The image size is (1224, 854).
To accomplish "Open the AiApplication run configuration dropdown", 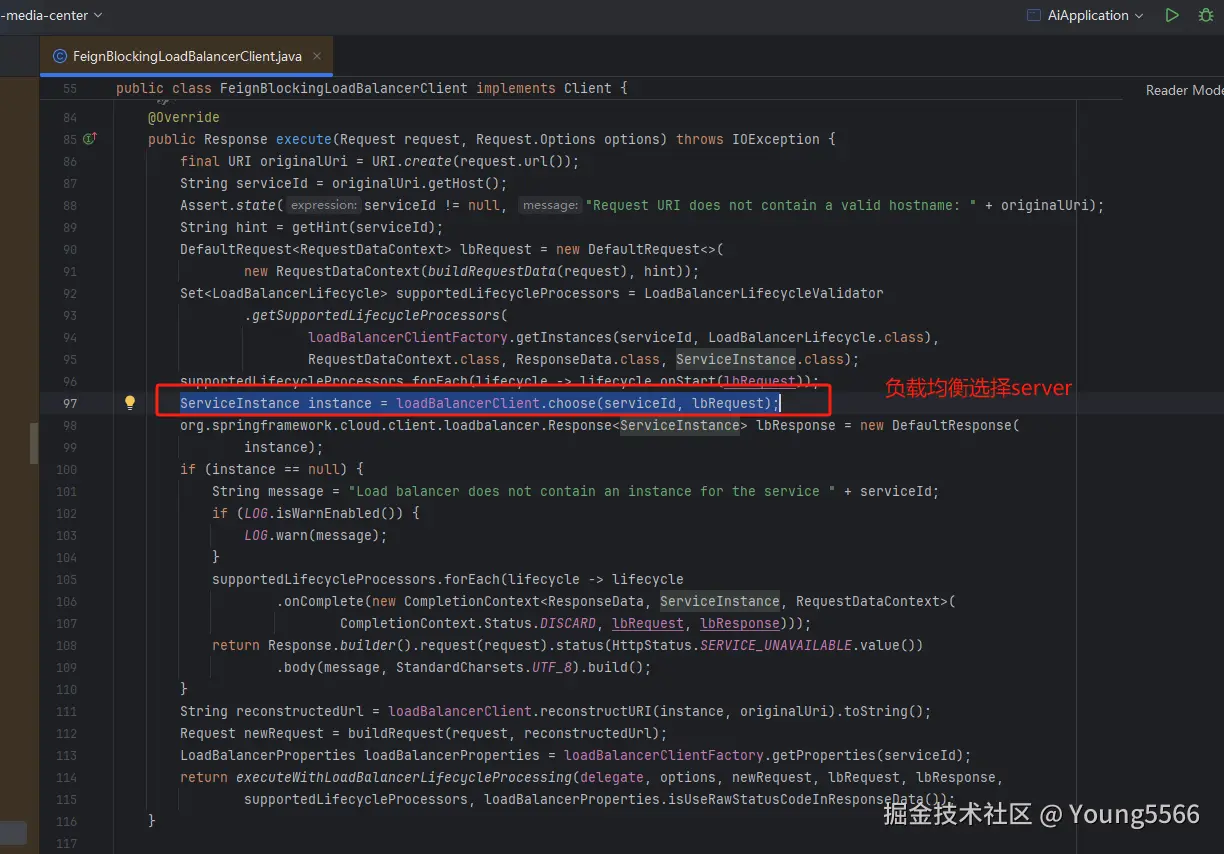I will 1086,15.
